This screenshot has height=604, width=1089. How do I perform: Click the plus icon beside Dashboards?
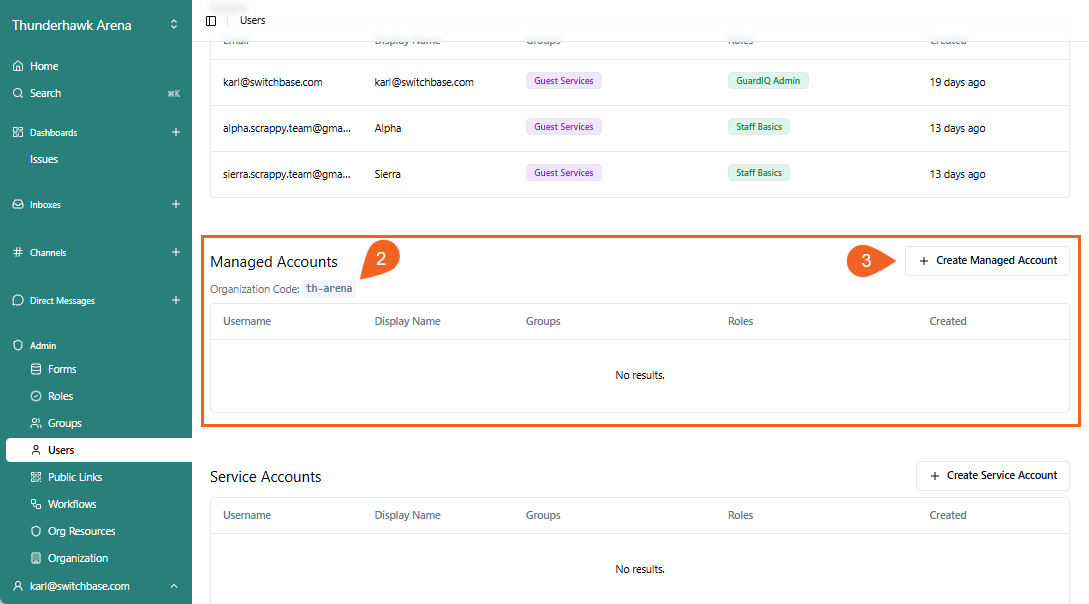point(176,132)
